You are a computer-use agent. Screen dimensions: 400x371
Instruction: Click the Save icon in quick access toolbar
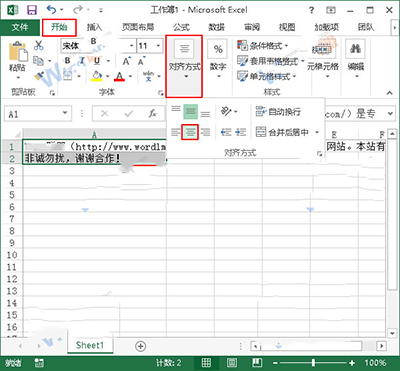click(32, 10)
